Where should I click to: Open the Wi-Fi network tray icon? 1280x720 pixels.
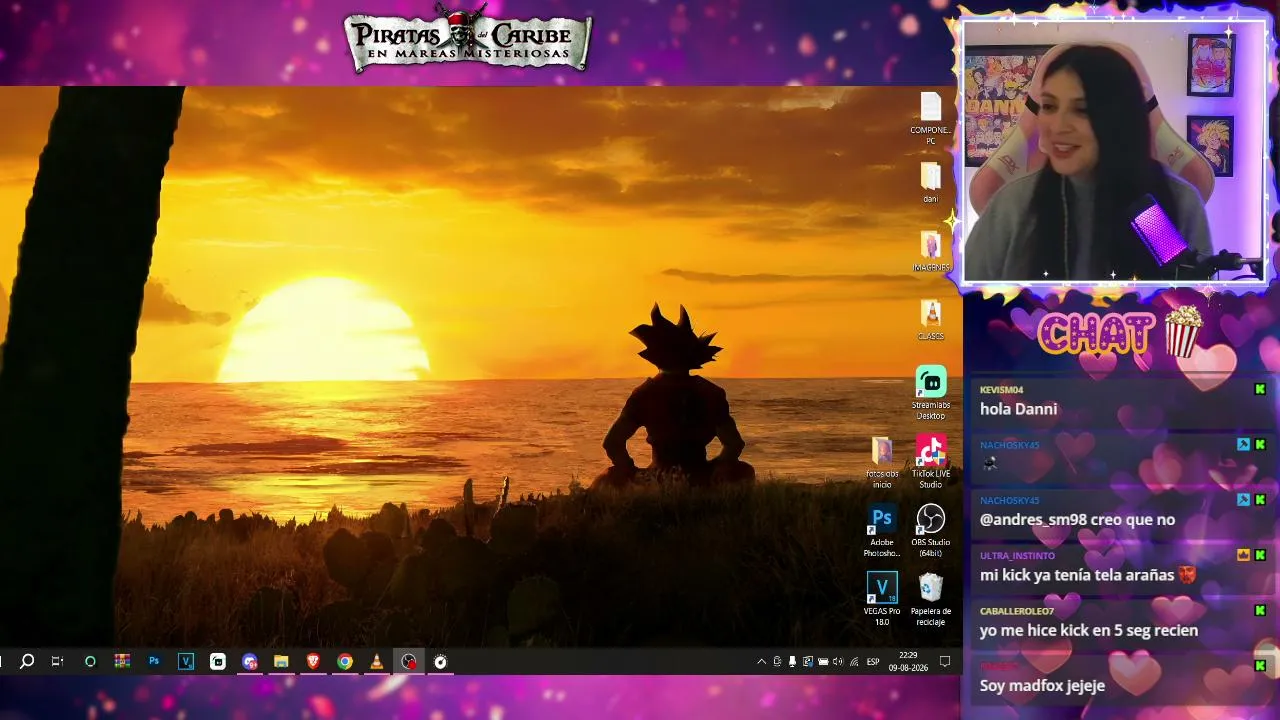(x=852, y=661)
